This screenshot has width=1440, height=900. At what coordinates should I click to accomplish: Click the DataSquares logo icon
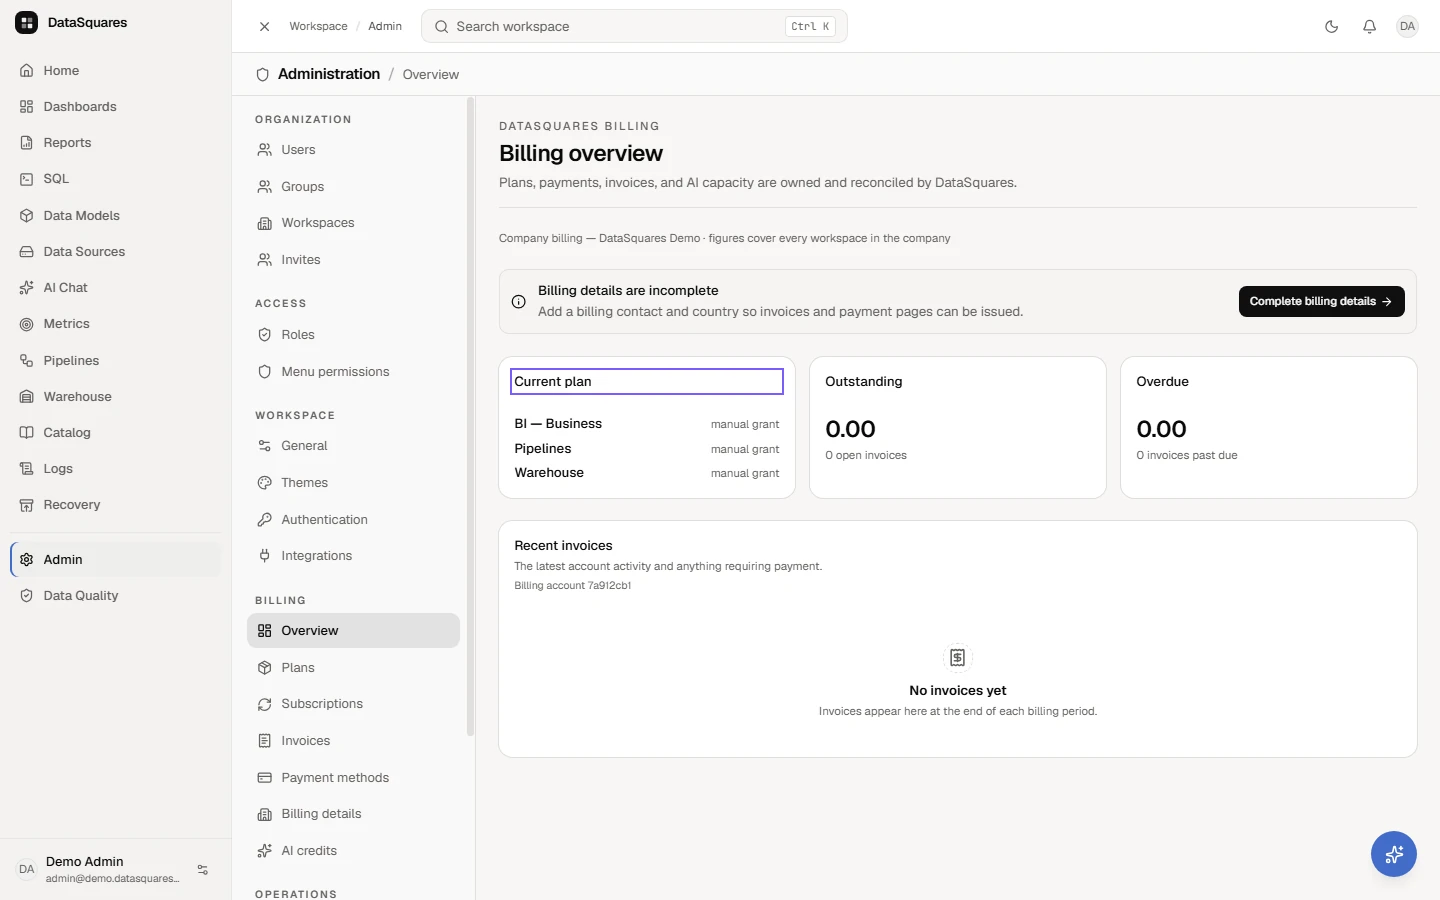click(x=27, y=22)
